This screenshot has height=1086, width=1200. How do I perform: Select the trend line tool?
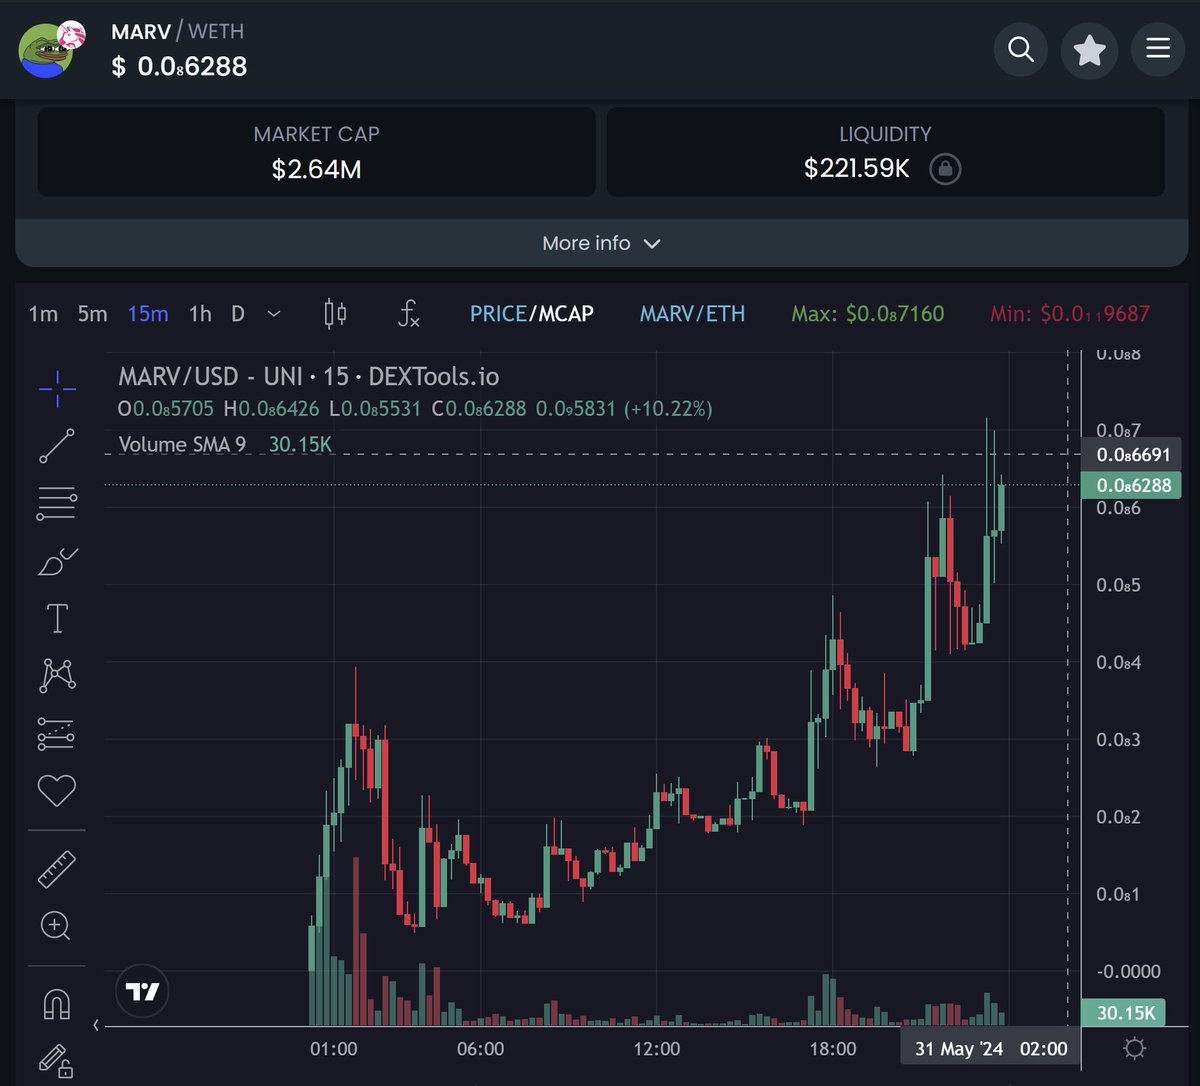click(x=57, y=446)
